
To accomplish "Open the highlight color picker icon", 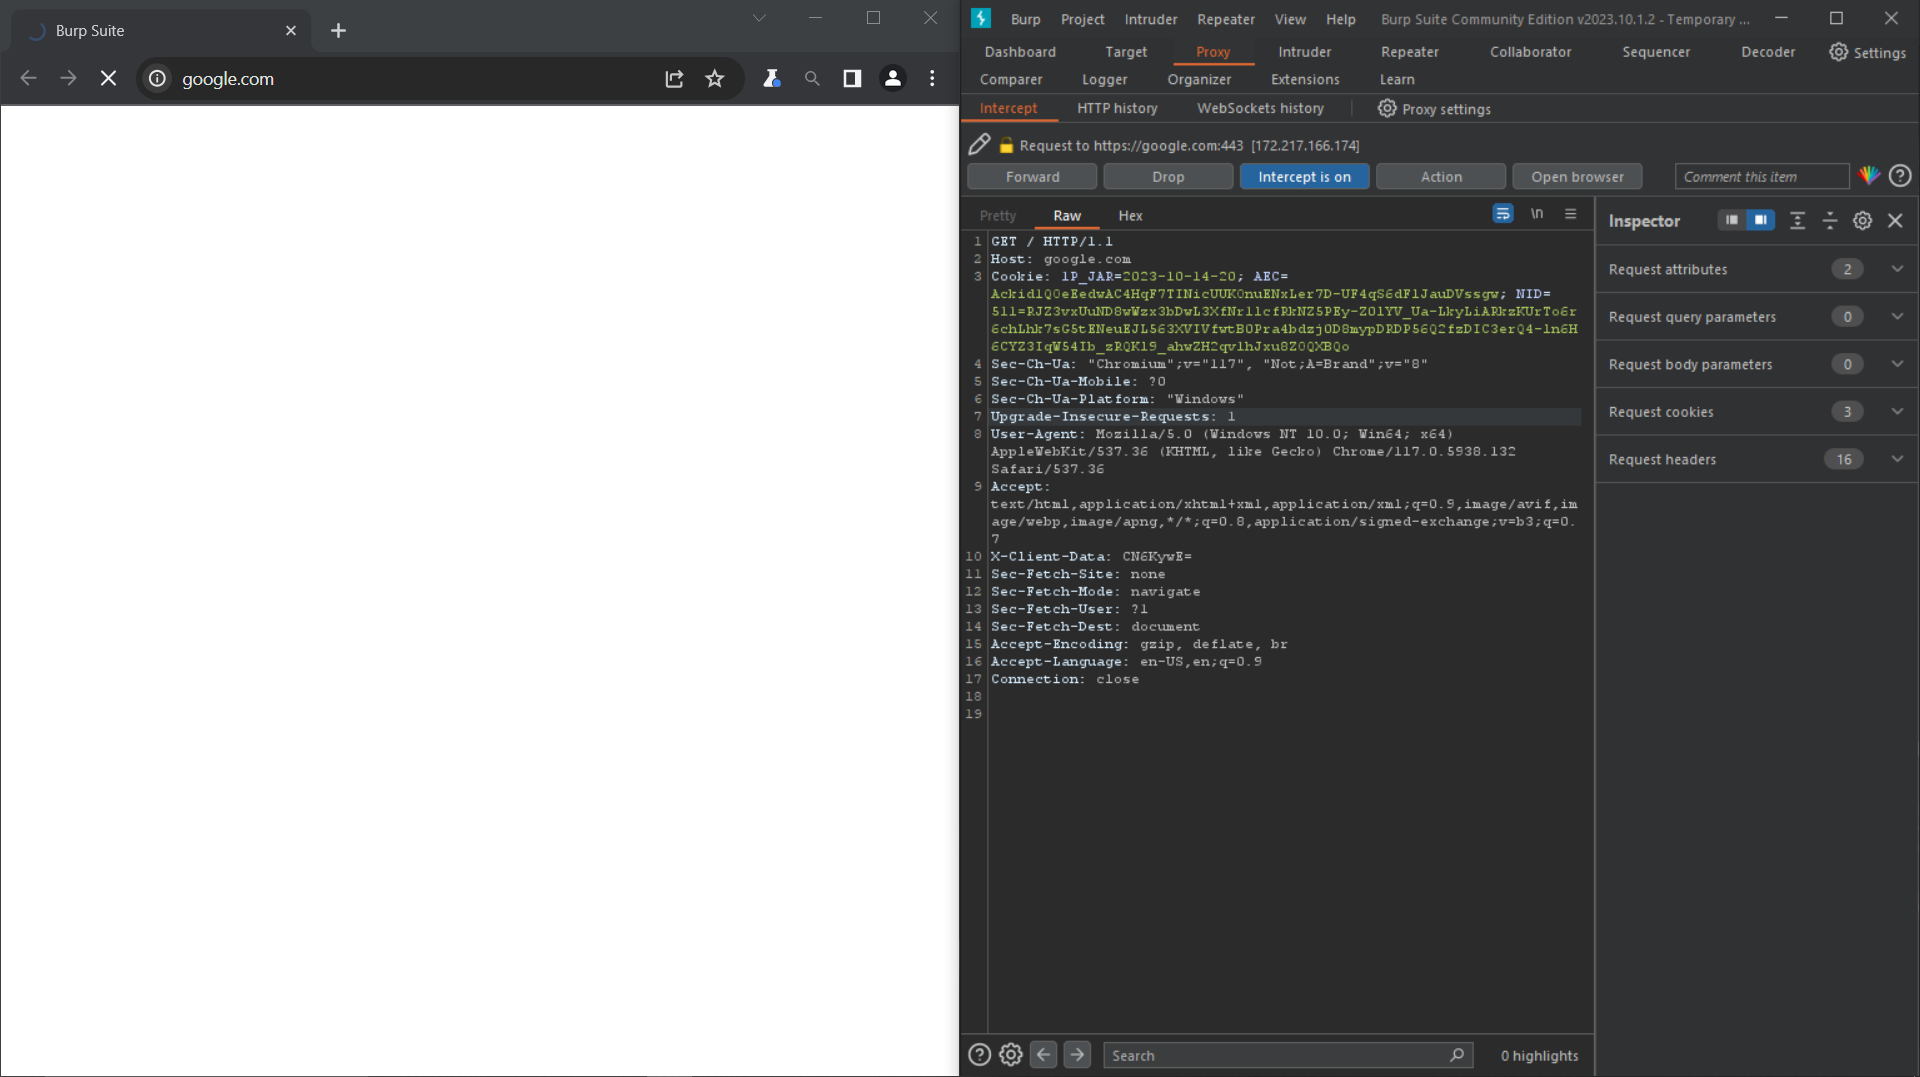I will [x=1868, y=176].
